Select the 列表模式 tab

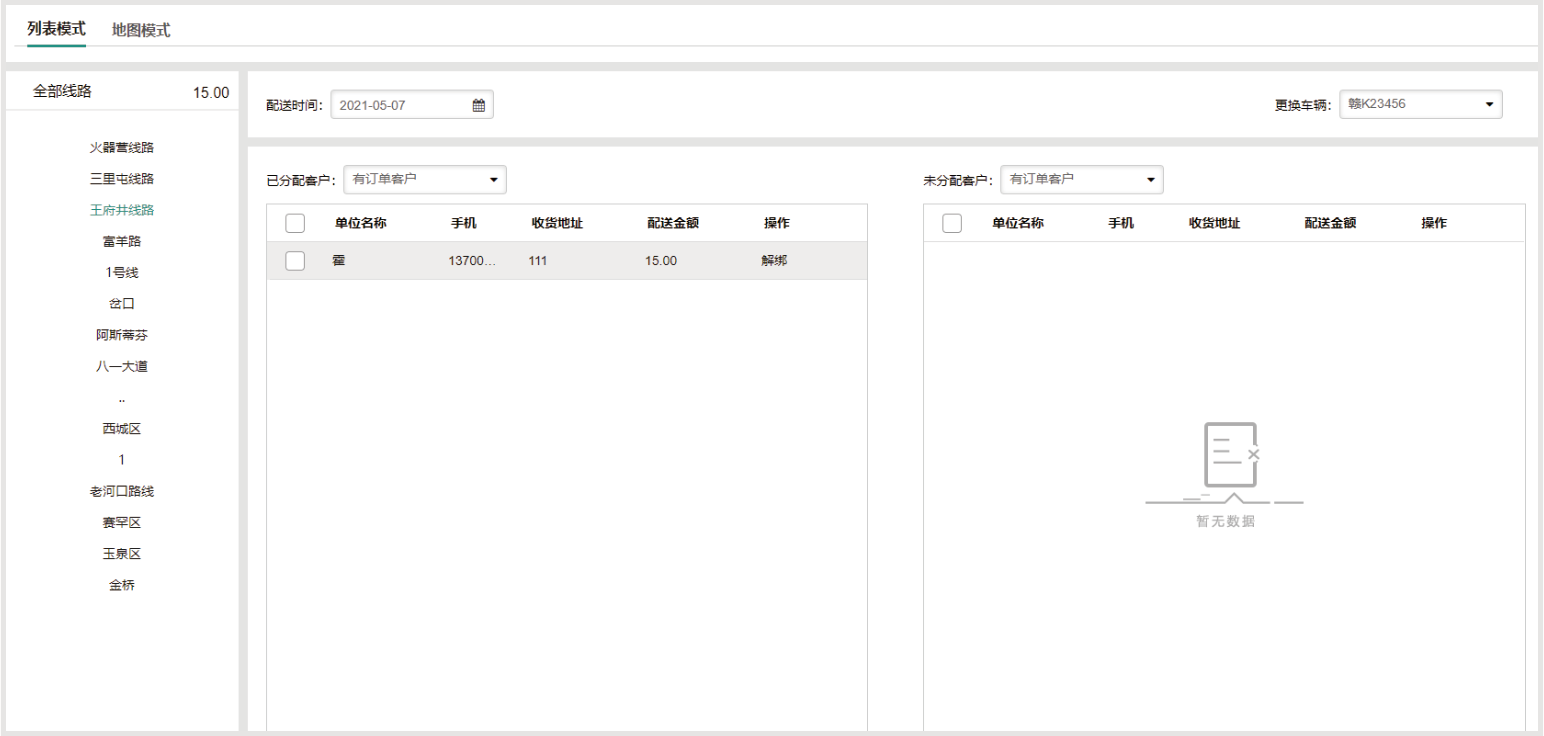pos(56,29)
